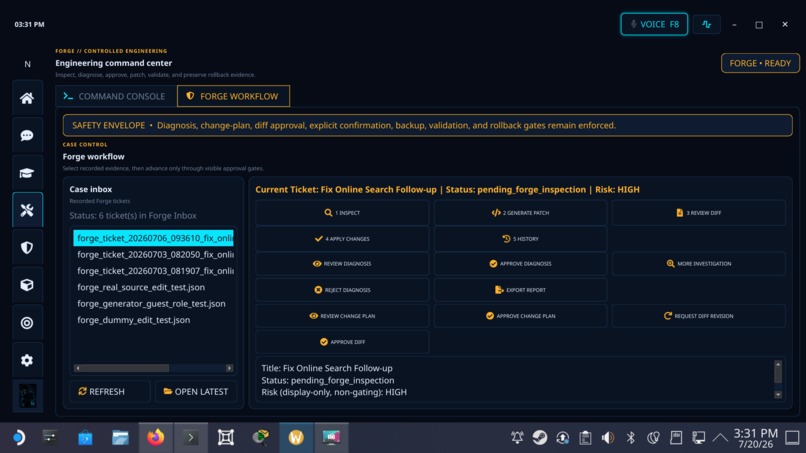The width and height of the screenshot is (806, 453).
Task: Select forge_generator_guest_role_test.json
Action: tap(153, 303)
